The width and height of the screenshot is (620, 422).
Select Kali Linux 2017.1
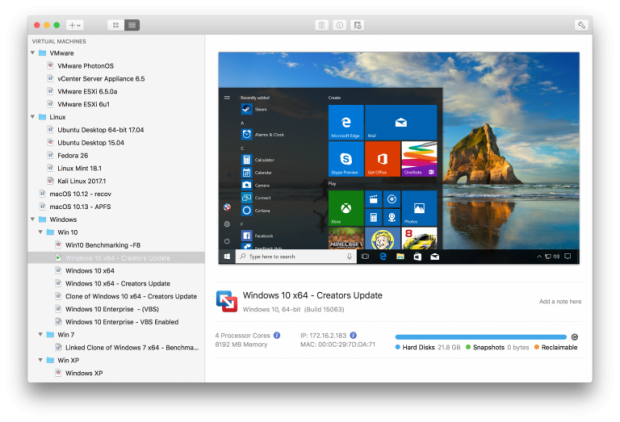pyautogui.click(x=81, y=181)
